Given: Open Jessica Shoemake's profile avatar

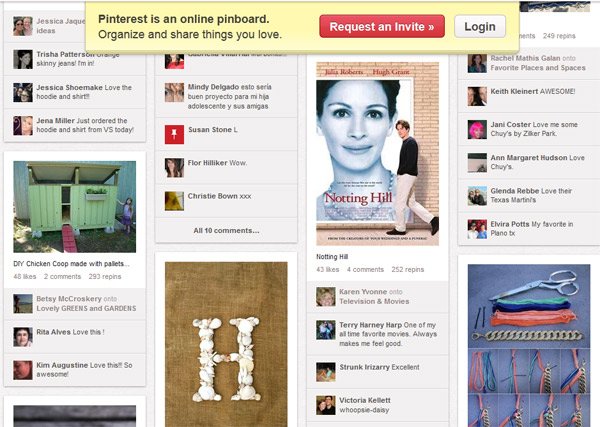Looking at the screenshot, I should point(23,92).
